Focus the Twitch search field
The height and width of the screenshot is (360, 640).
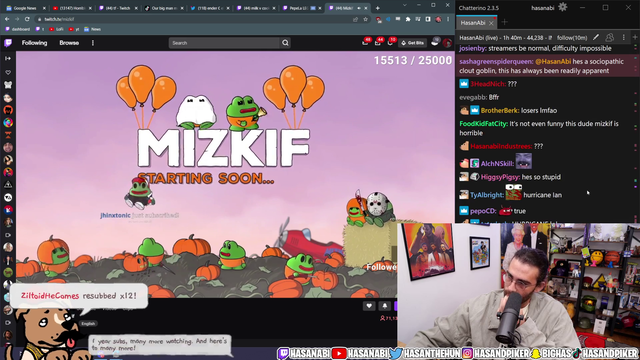pos(224,43)
